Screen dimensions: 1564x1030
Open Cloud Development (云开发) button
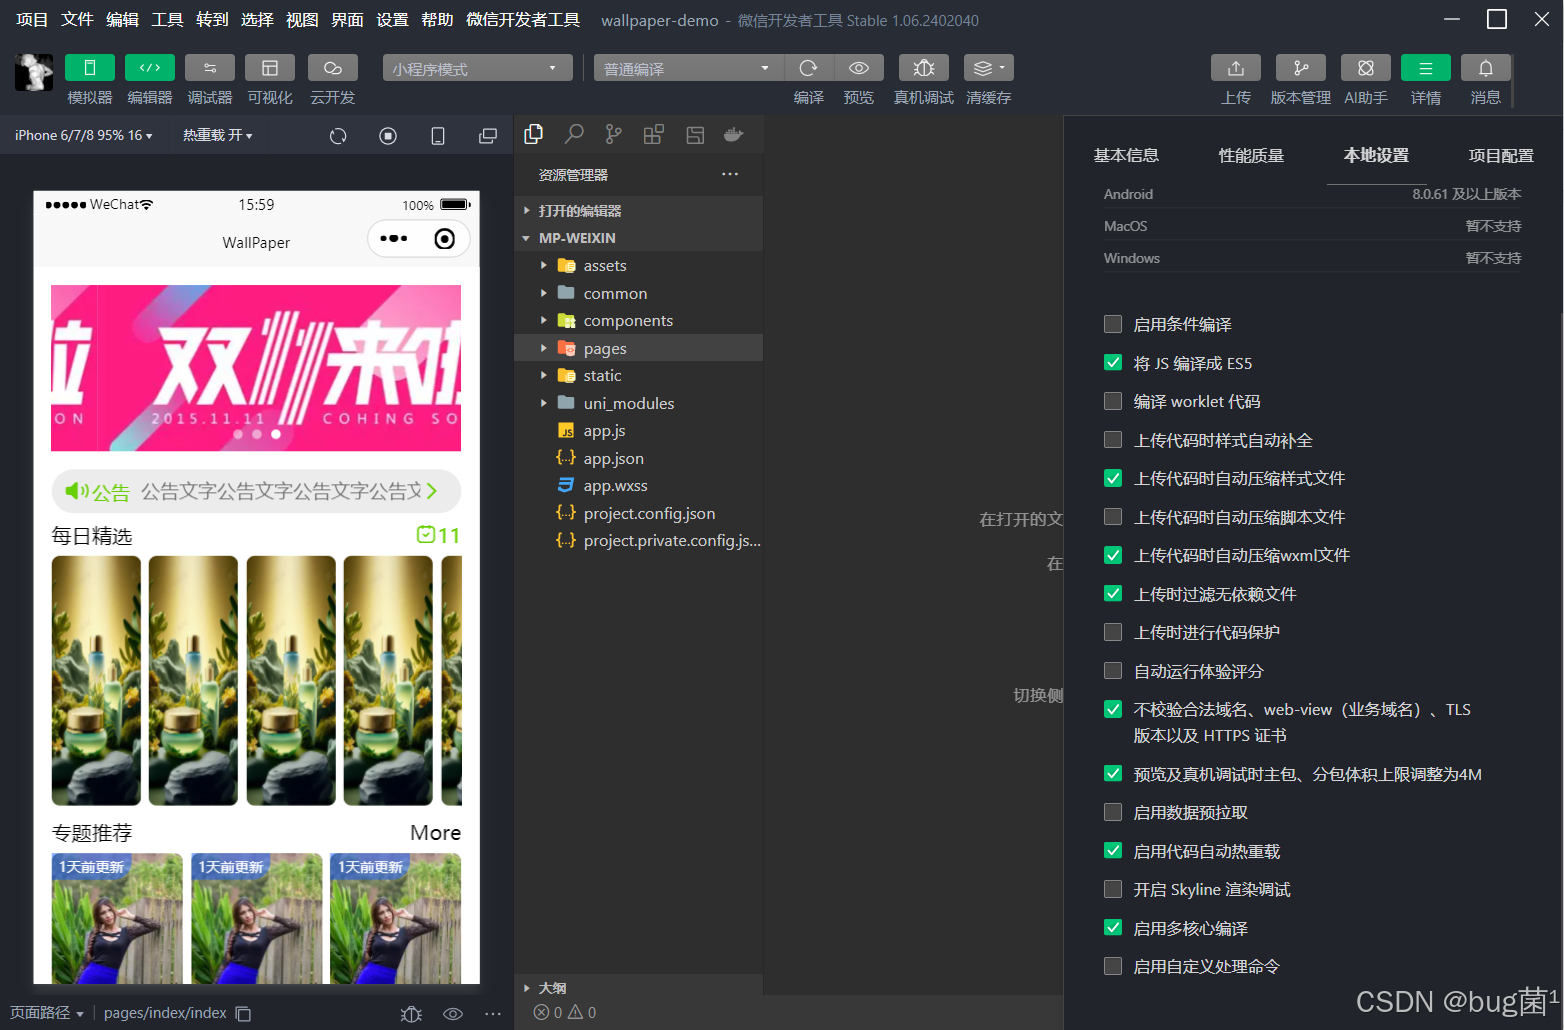(x=333, y=68)
